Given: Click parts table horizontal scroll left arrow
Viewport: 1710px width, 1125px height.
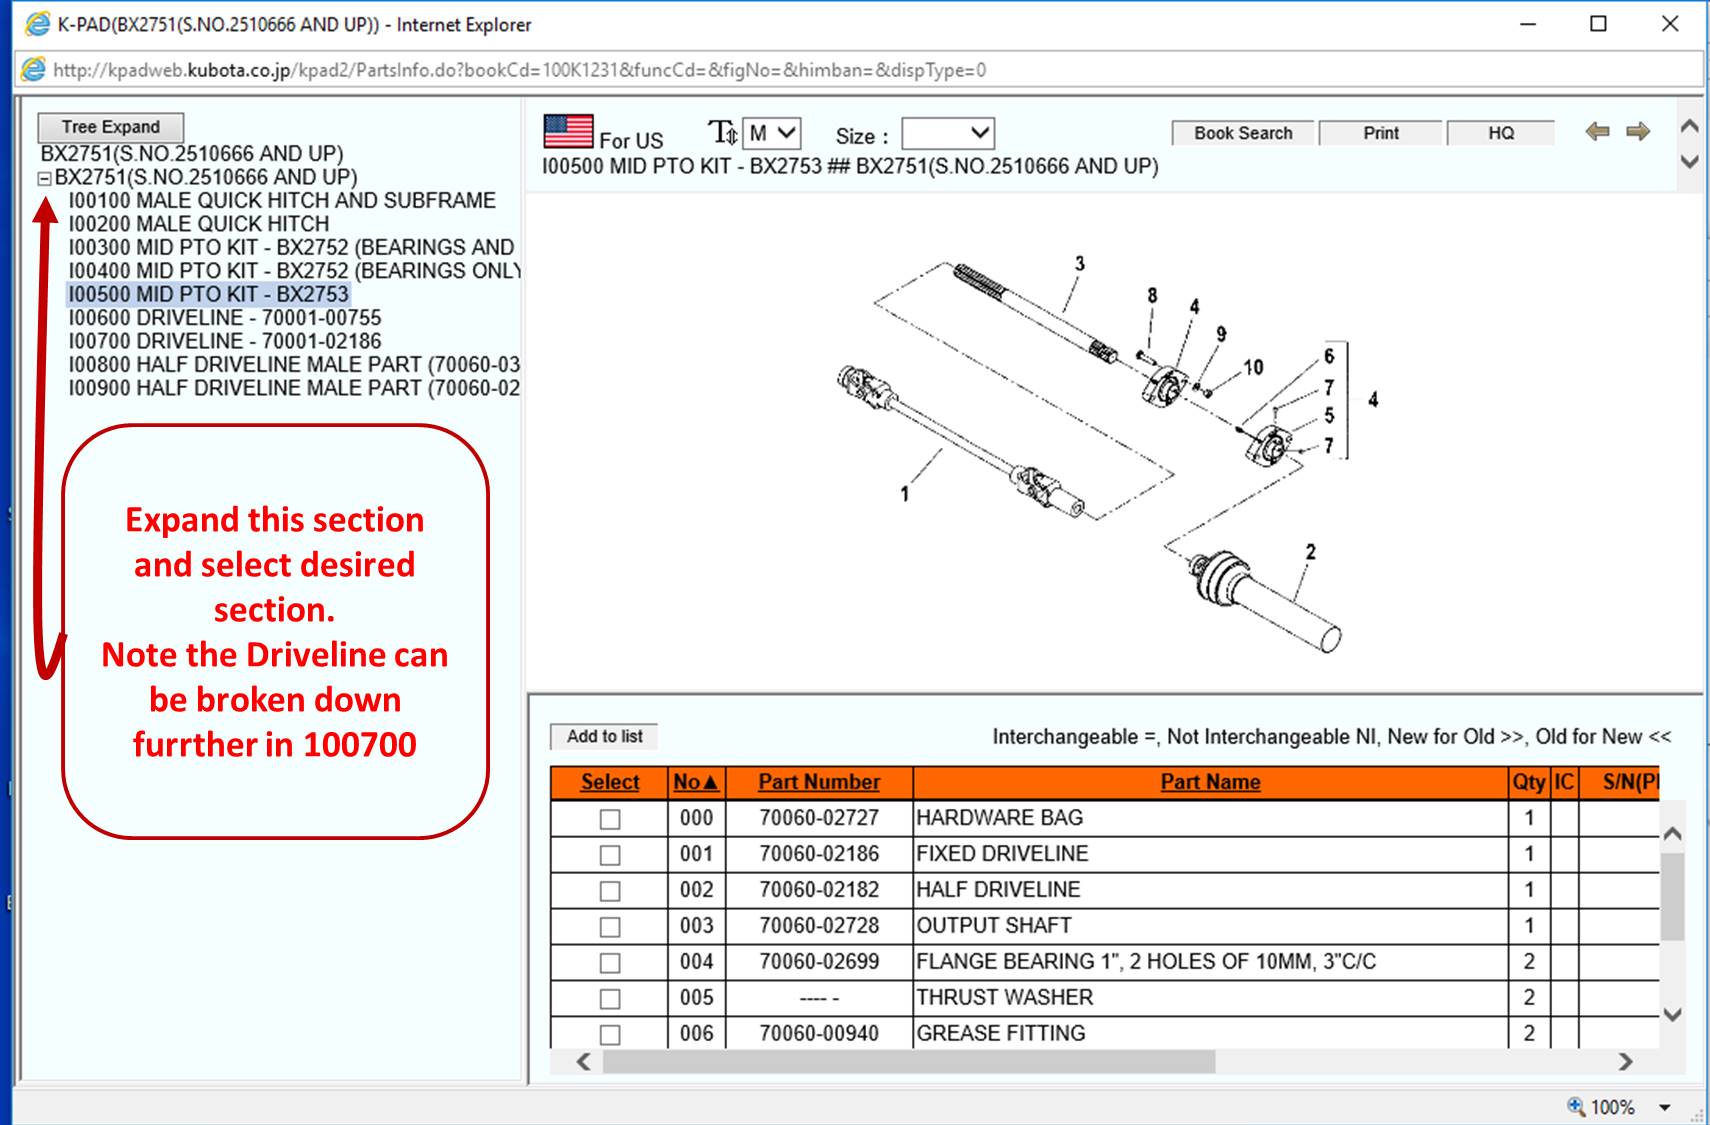Looking at the screenshot, I should coord(584,1061).
